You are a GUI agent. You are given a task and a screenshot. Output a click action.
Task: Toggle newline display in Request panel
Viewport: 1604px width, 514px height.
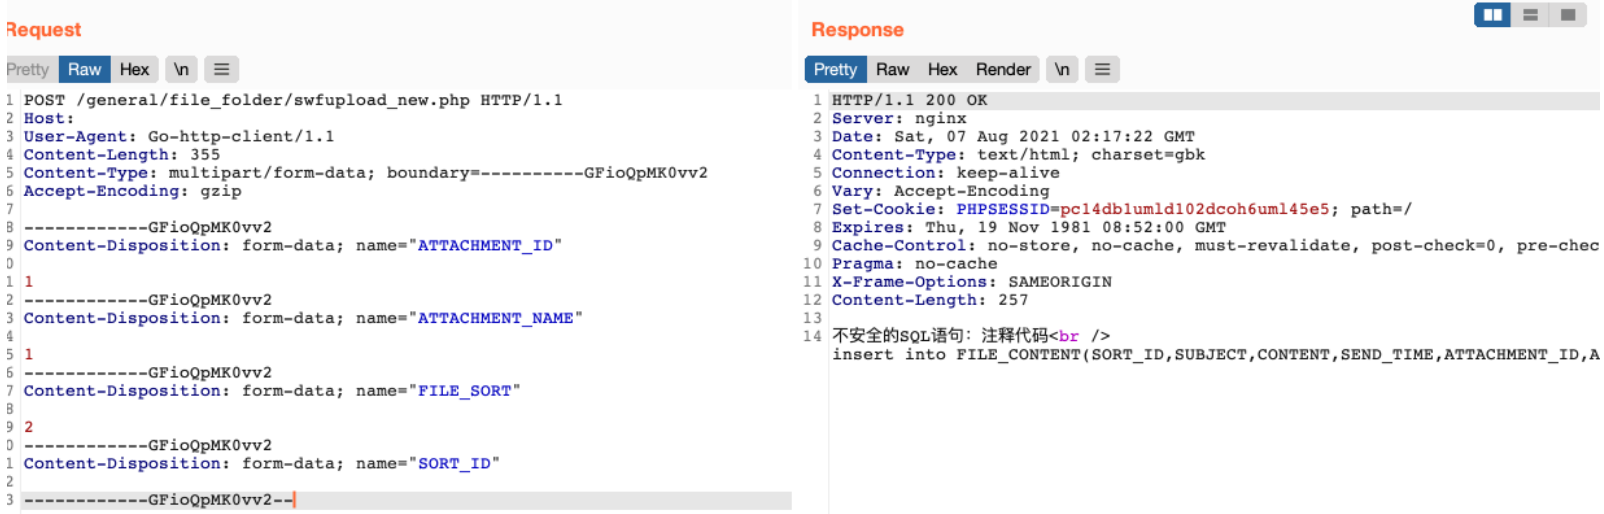click(x=181, y=69)
